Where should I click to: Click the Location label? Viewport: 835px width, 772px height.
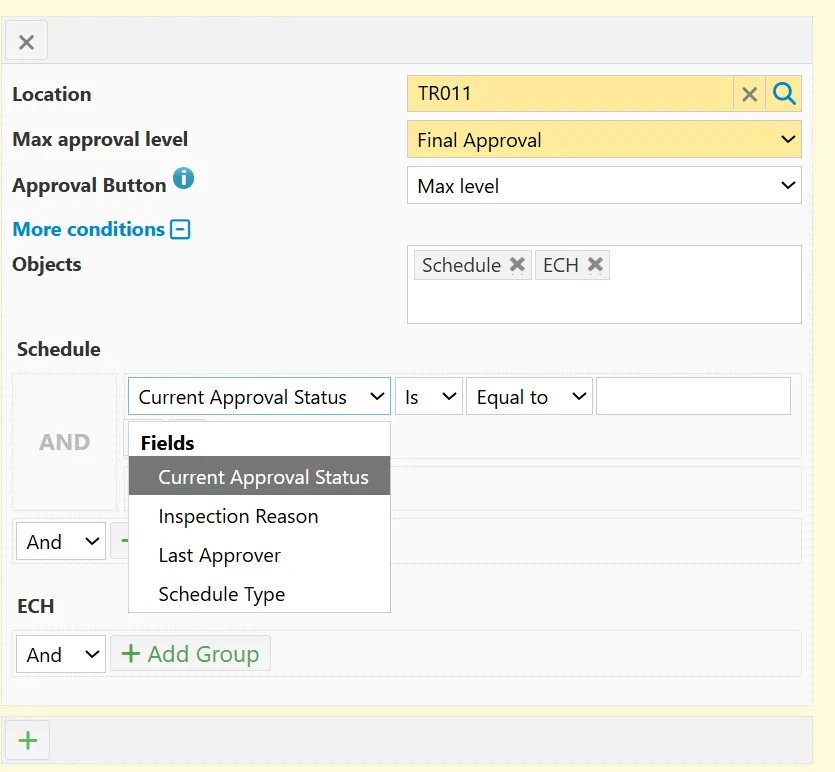[52, 94]
